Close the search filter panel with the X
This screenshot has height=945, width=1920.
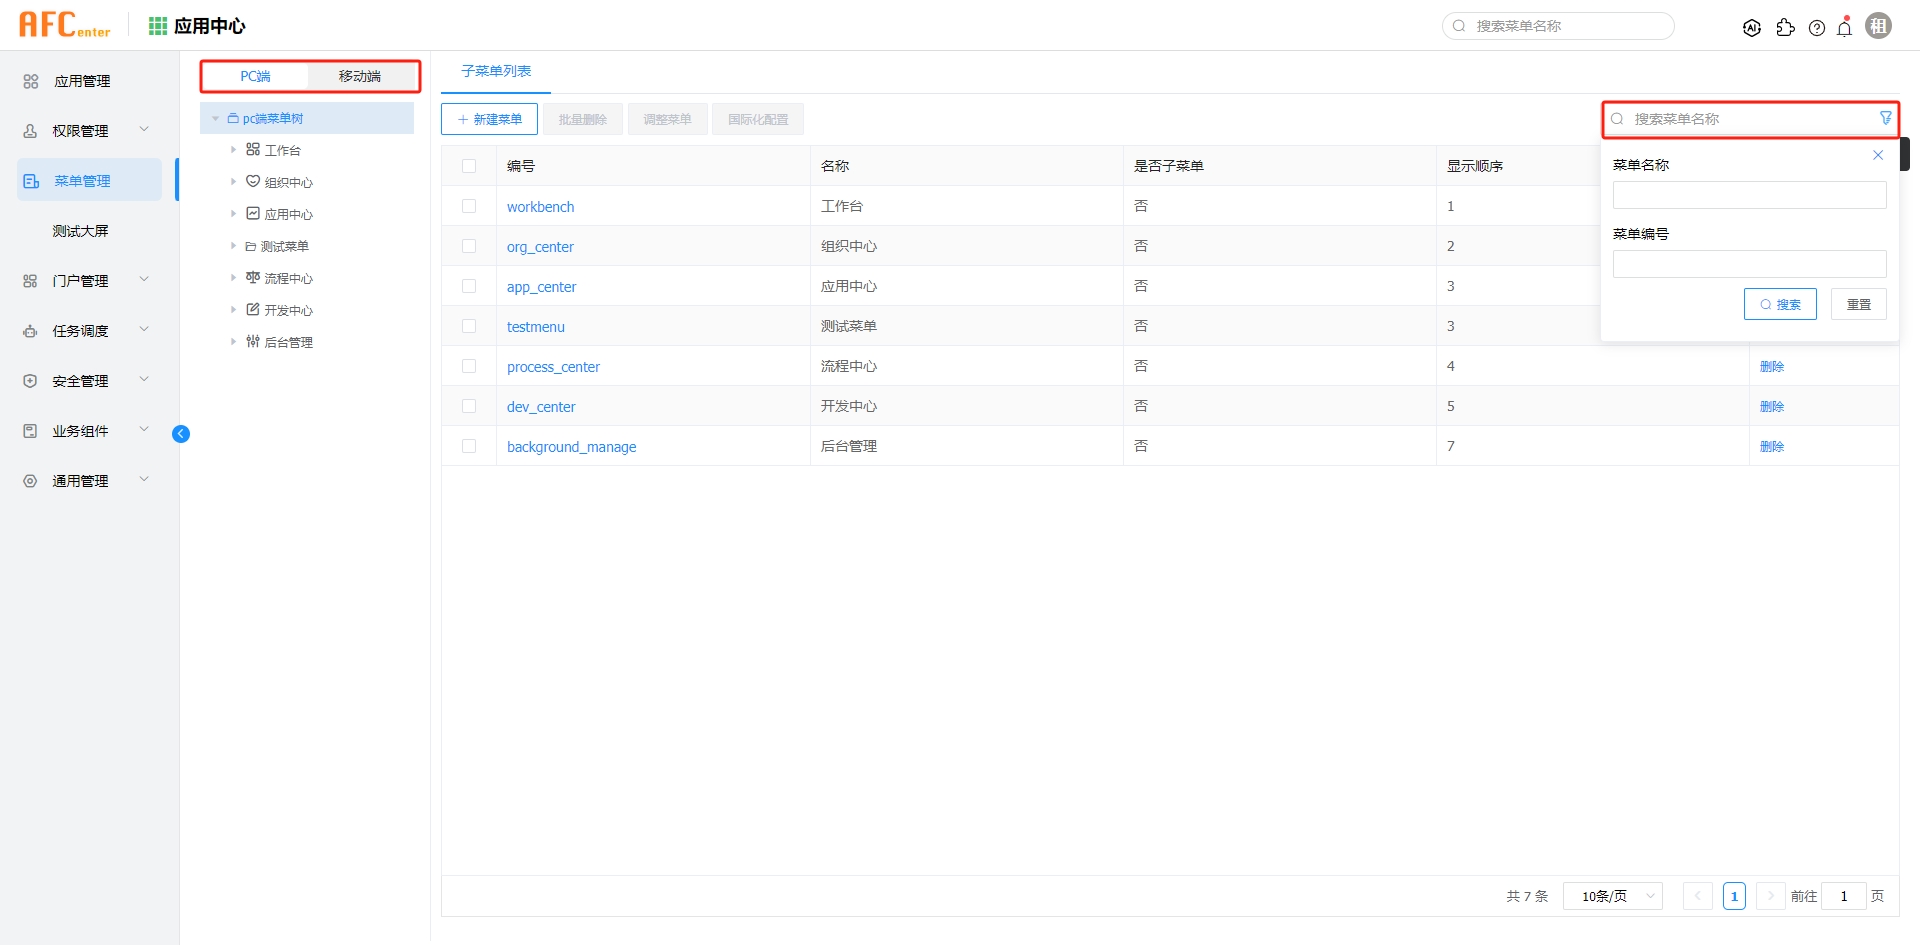[x=1878, y=155]
